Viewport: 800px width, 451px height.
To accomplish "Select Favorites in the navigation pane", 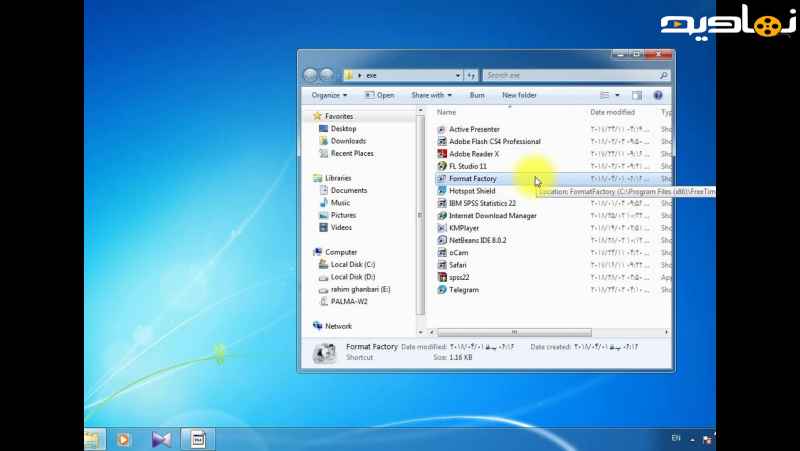I will tap(339, 116).
